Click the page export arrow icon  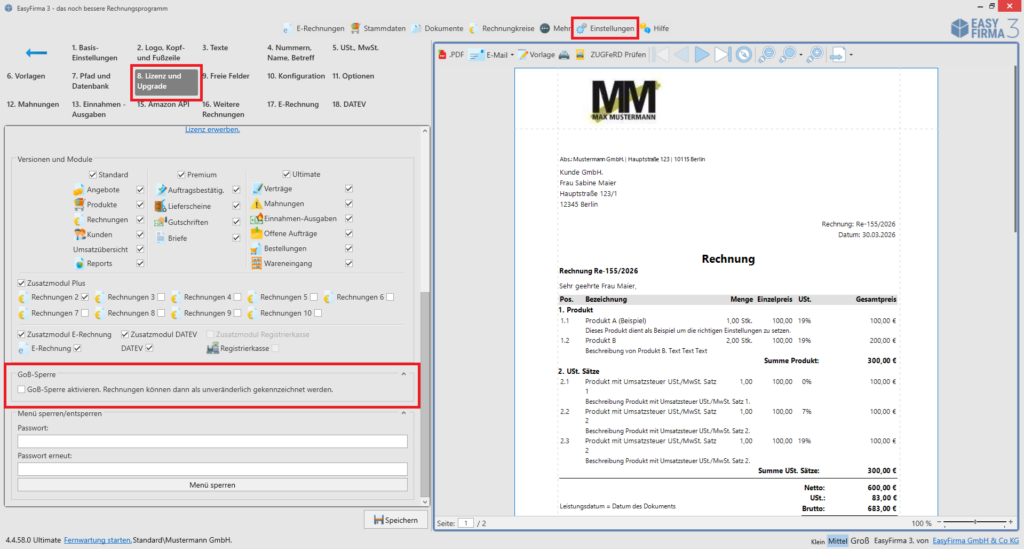point(837,55)
